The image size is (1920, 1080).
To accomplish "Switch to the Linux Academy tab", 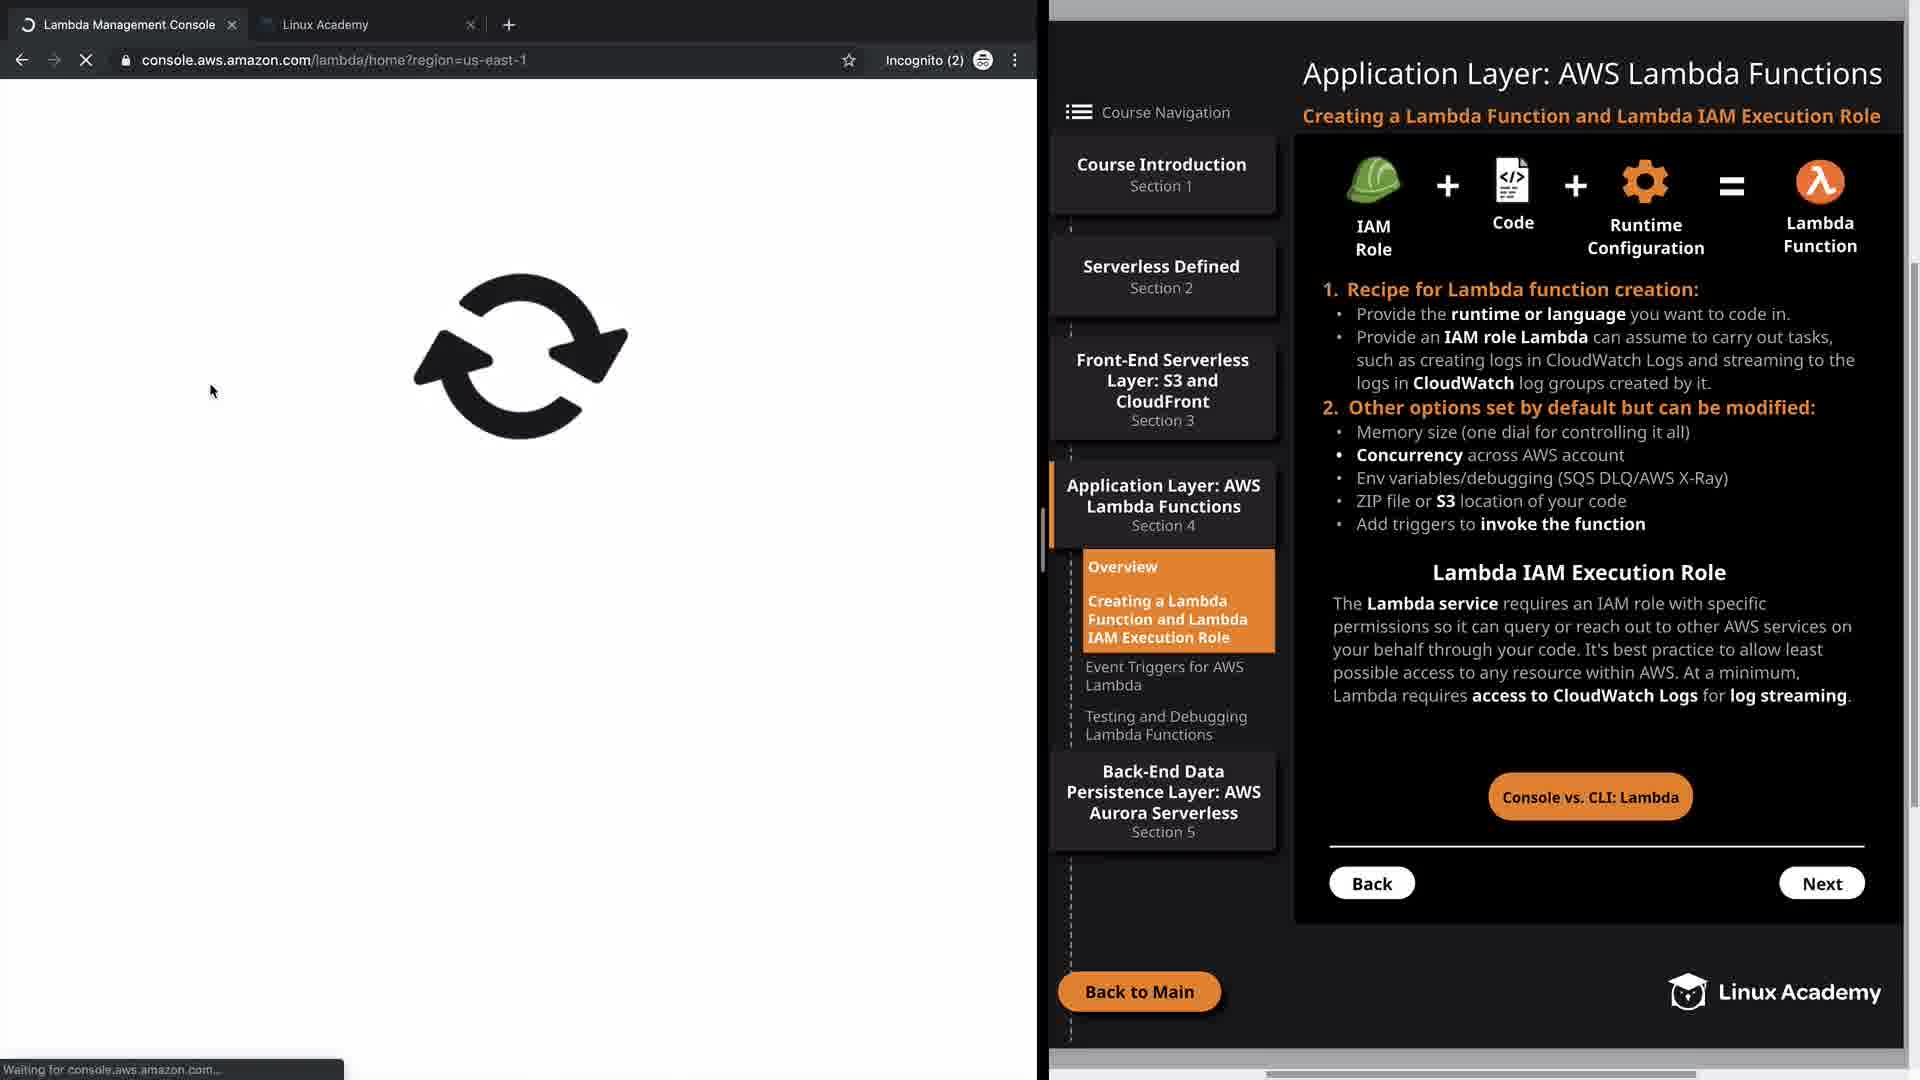I will point(325,24).
